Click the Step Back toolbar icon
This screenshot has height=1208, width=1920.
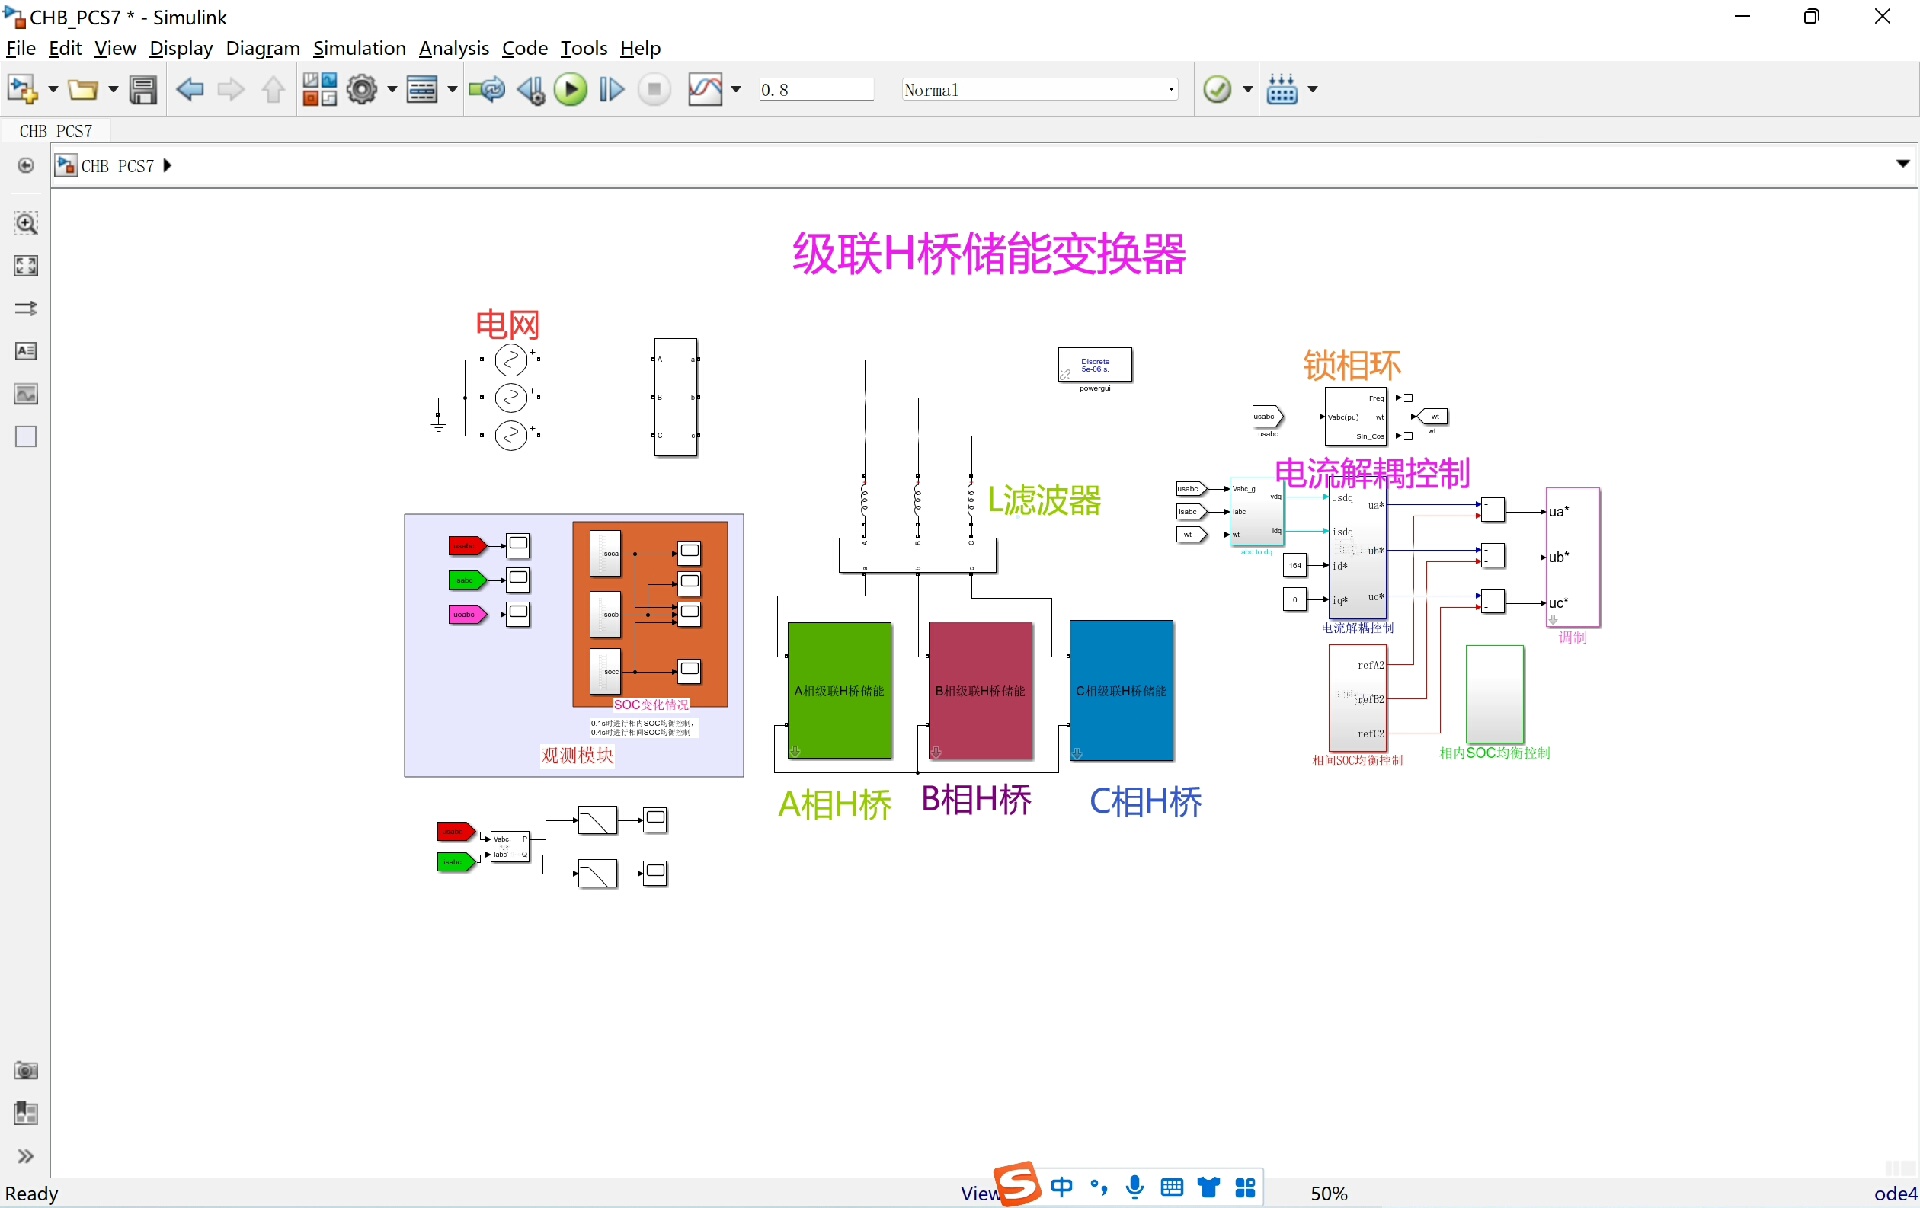531,90
